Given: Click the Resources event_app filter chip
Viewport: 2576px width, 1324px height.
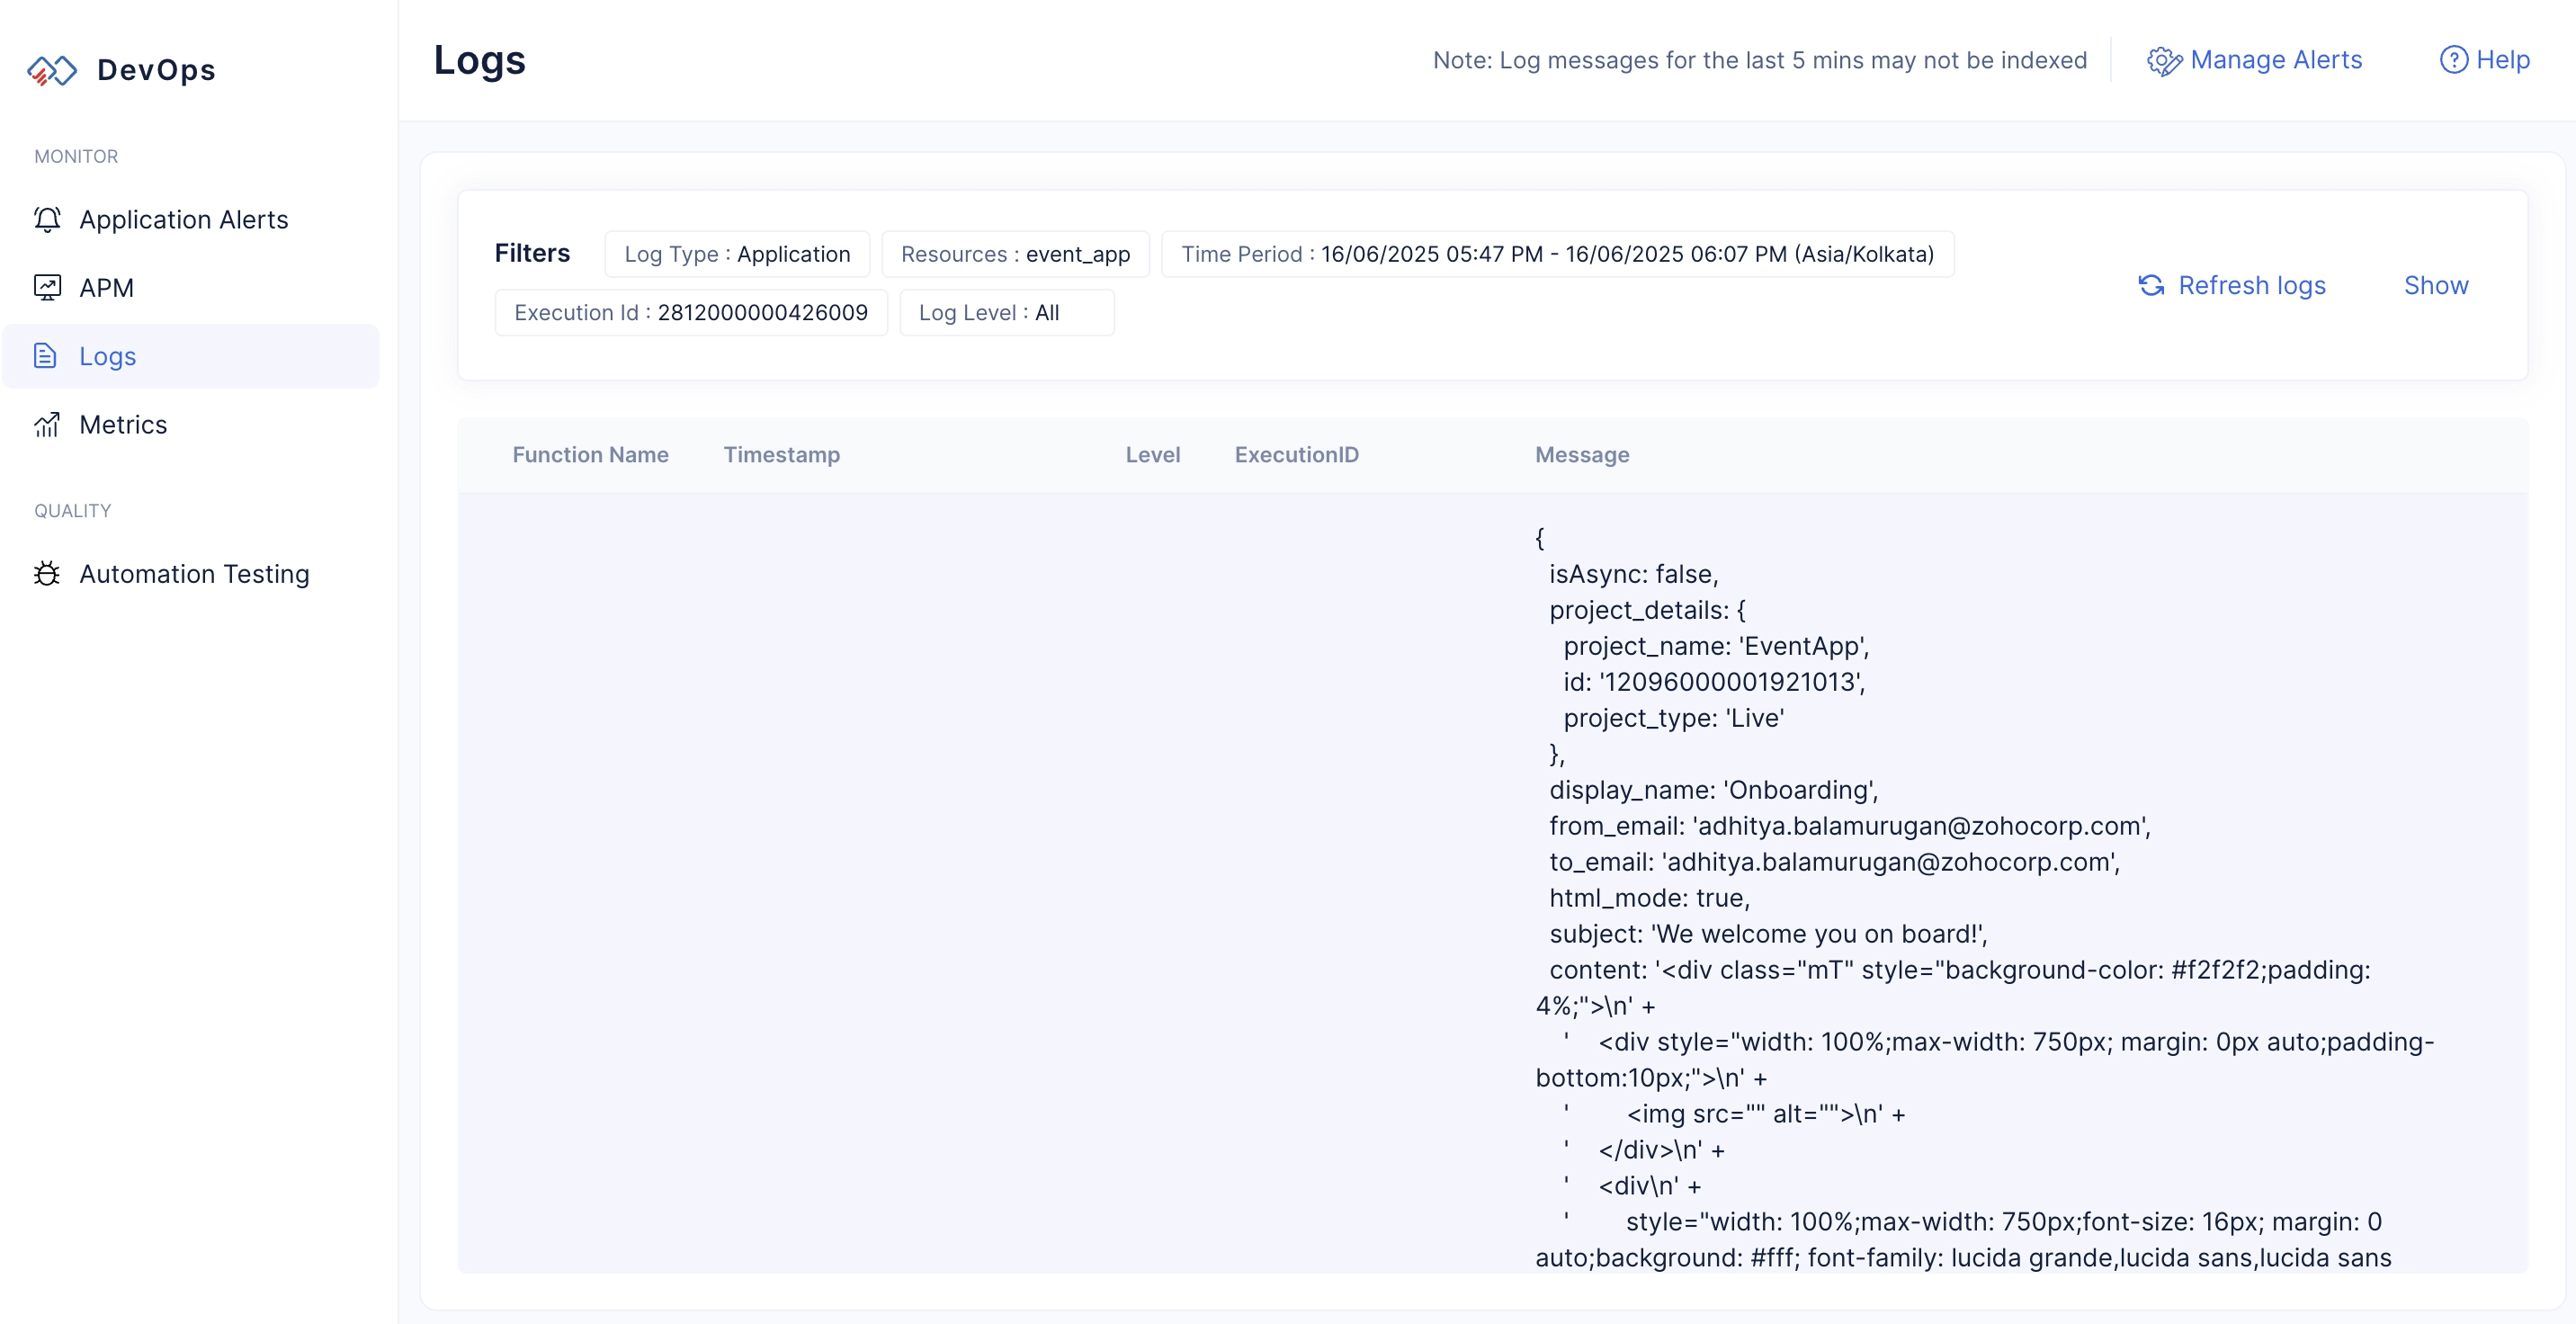Looking at the screenshot, I should 1015,254.
